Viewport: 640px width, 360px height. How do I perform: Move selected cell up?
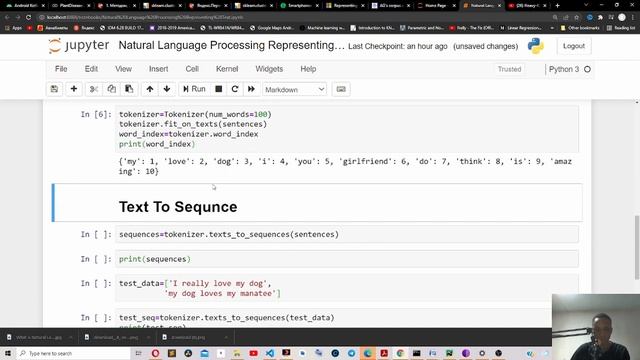150,89
